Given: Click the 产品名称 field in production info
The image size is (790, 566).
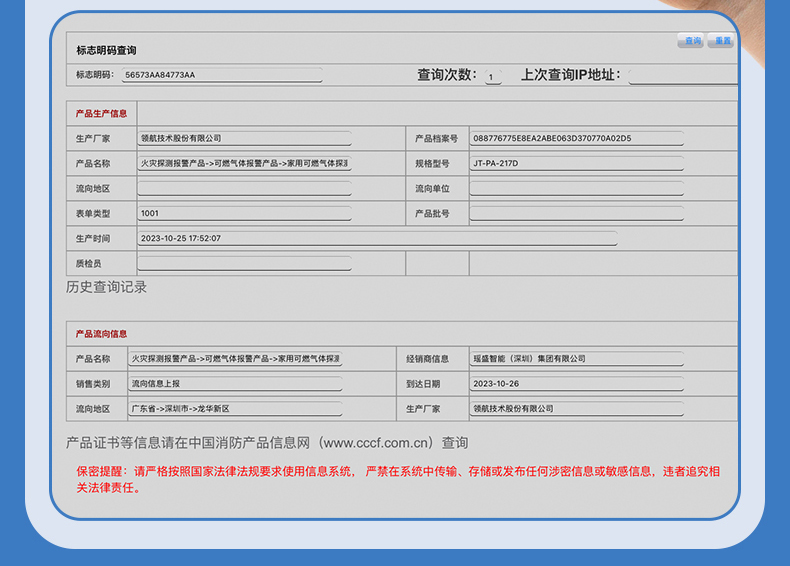Looking at the screenshot, I should pos(244,163).
